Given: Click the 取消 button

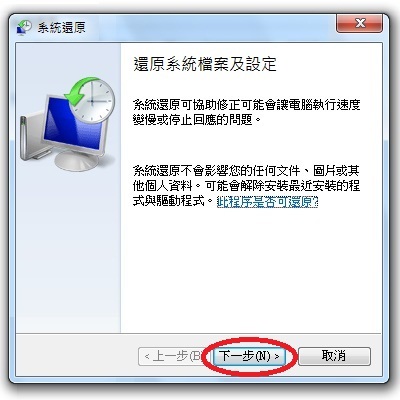Looking at the screenshot, I should (x=334, y=356).
